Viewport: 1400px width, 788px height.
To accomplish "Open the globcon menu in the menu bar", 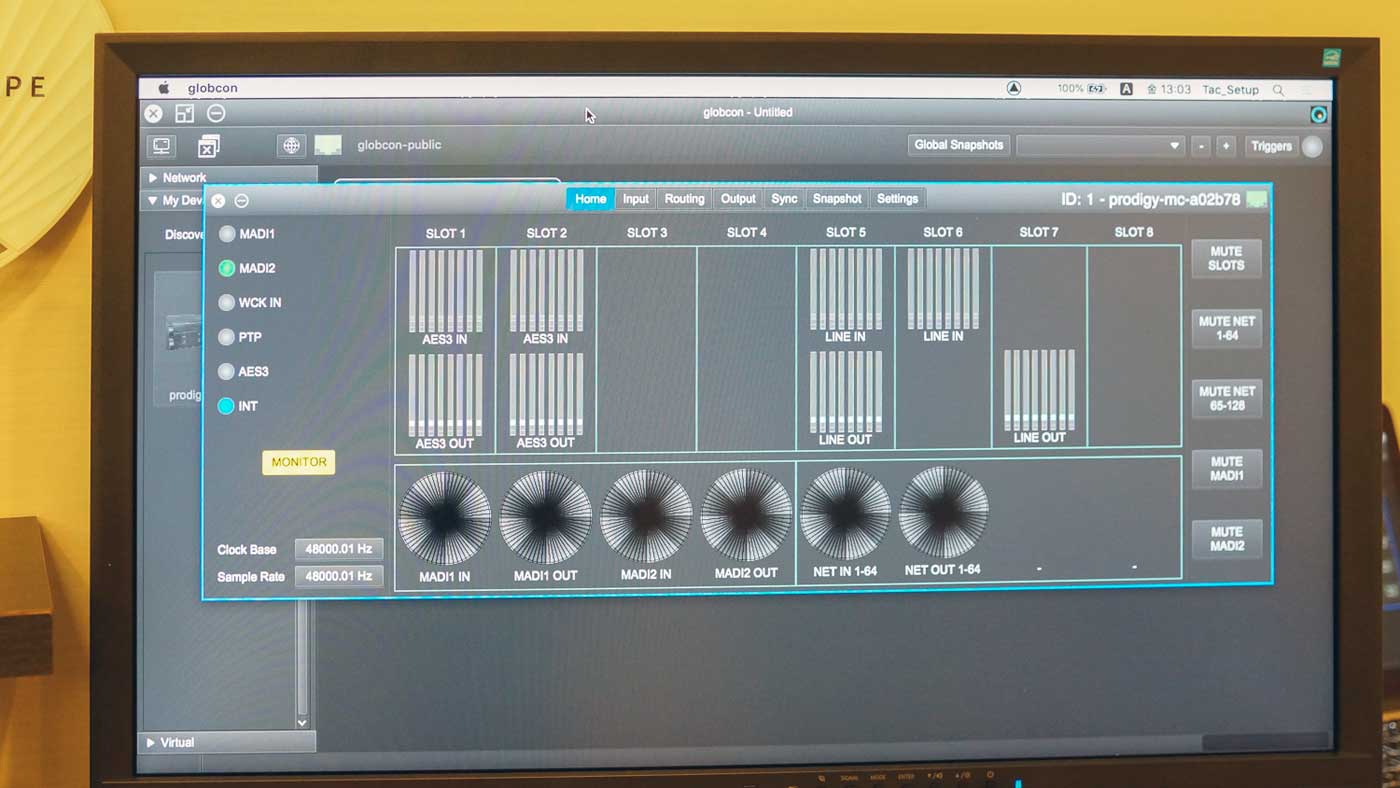I will [x=213, y=88].
